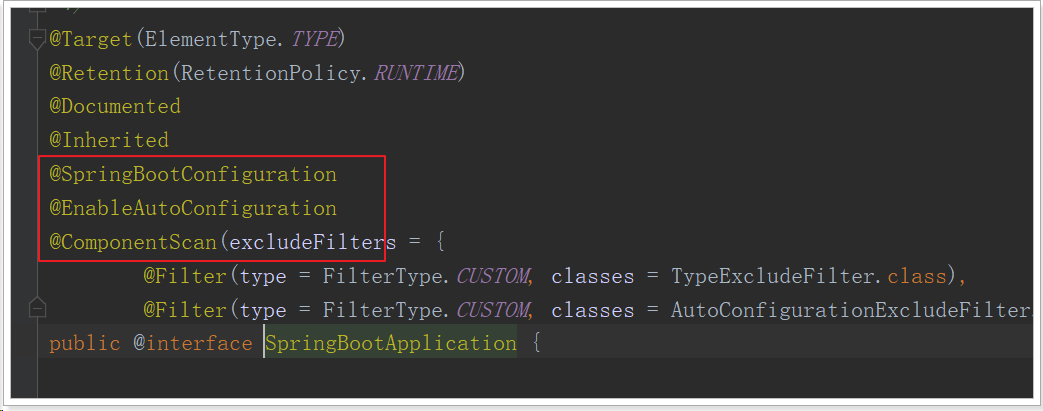1043x411 pixels.
Task: Click the RUNTIME constant in RetentionPolicy
Action: pyautogui.click(x=416, y=73)
